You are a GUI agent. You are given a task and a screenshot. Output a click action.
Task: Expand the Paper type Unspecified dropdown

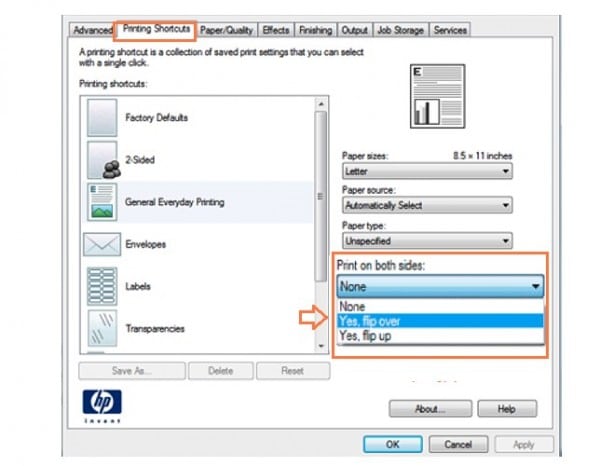(427, 241)
